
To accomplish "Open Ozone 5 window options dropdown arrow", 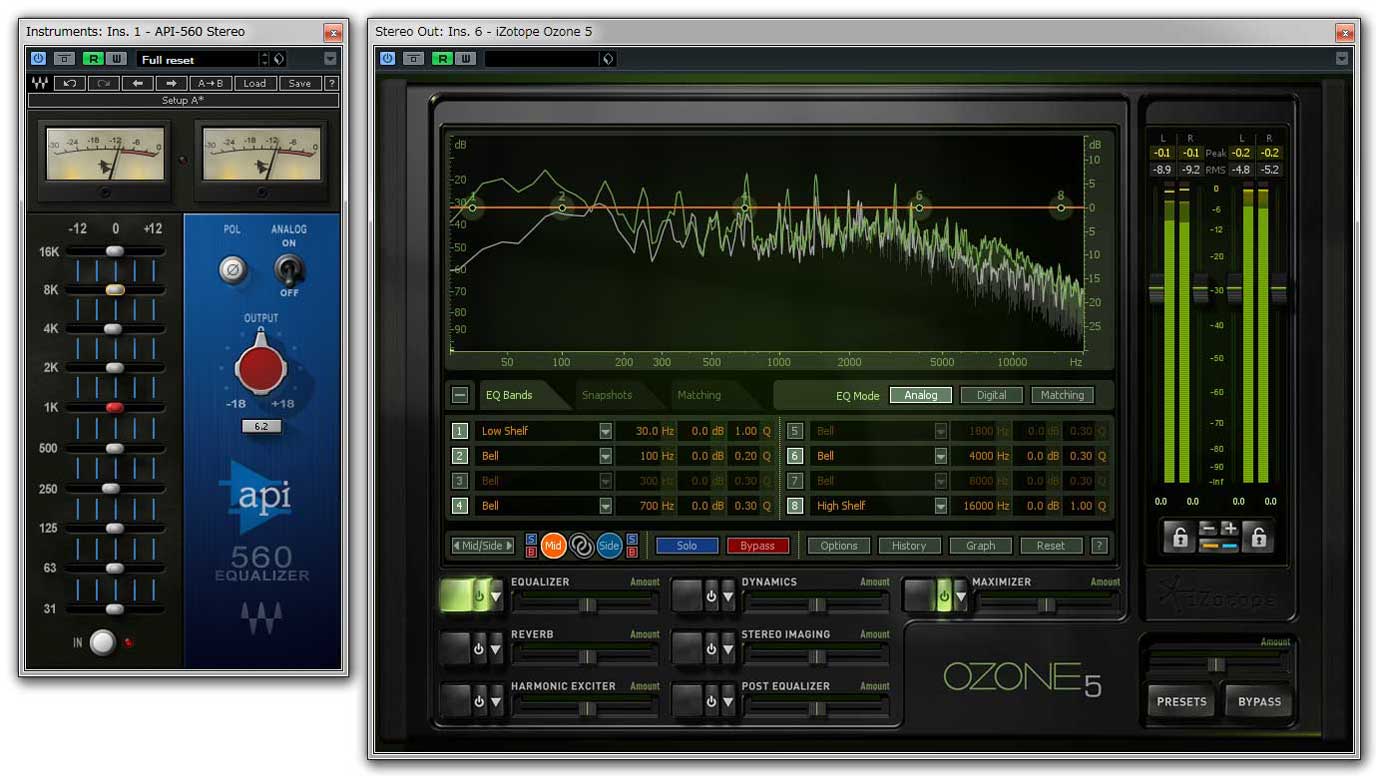I will pos(1342,59).
